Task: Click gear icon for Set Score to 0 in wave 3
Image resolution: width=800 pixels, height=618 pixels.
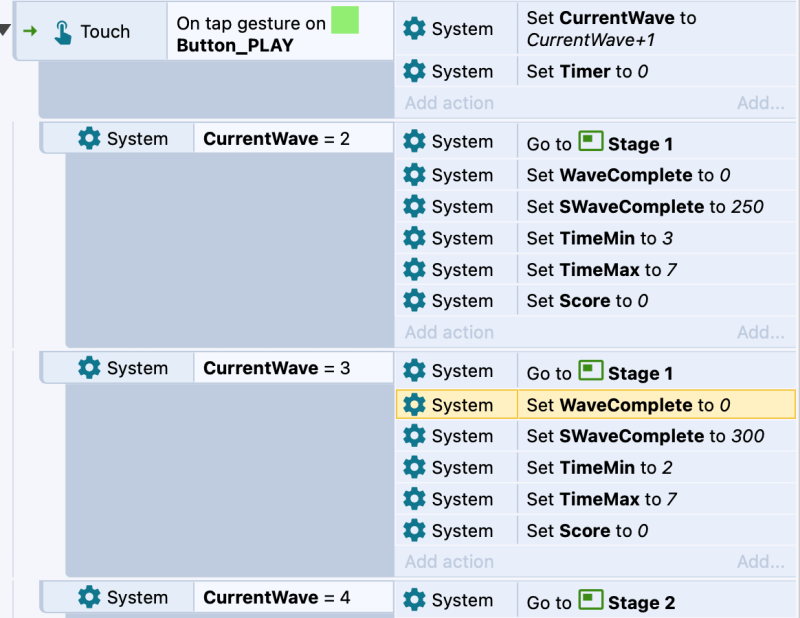Action: coord(414,530)
